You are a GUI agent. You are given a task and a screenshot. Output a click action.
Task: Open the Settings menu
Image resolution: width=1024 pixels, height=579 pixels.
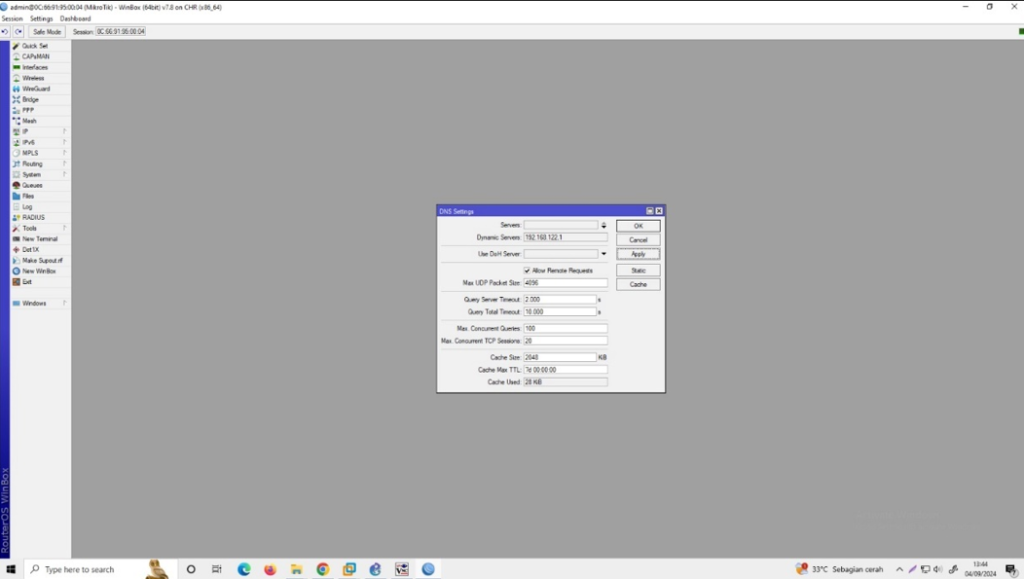[x=41, y=19]
